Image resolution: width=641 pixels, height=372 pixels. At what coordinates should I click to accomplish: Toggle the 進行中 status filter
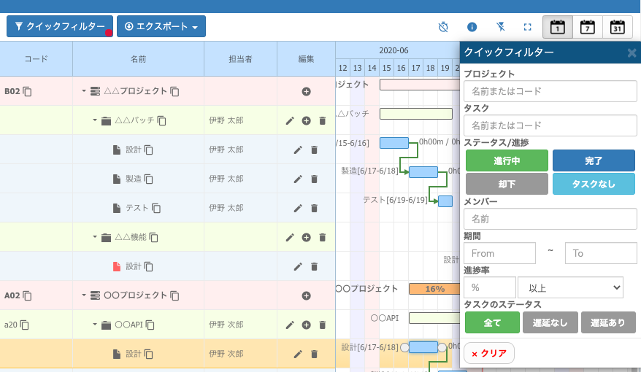[x=507, y=161]
